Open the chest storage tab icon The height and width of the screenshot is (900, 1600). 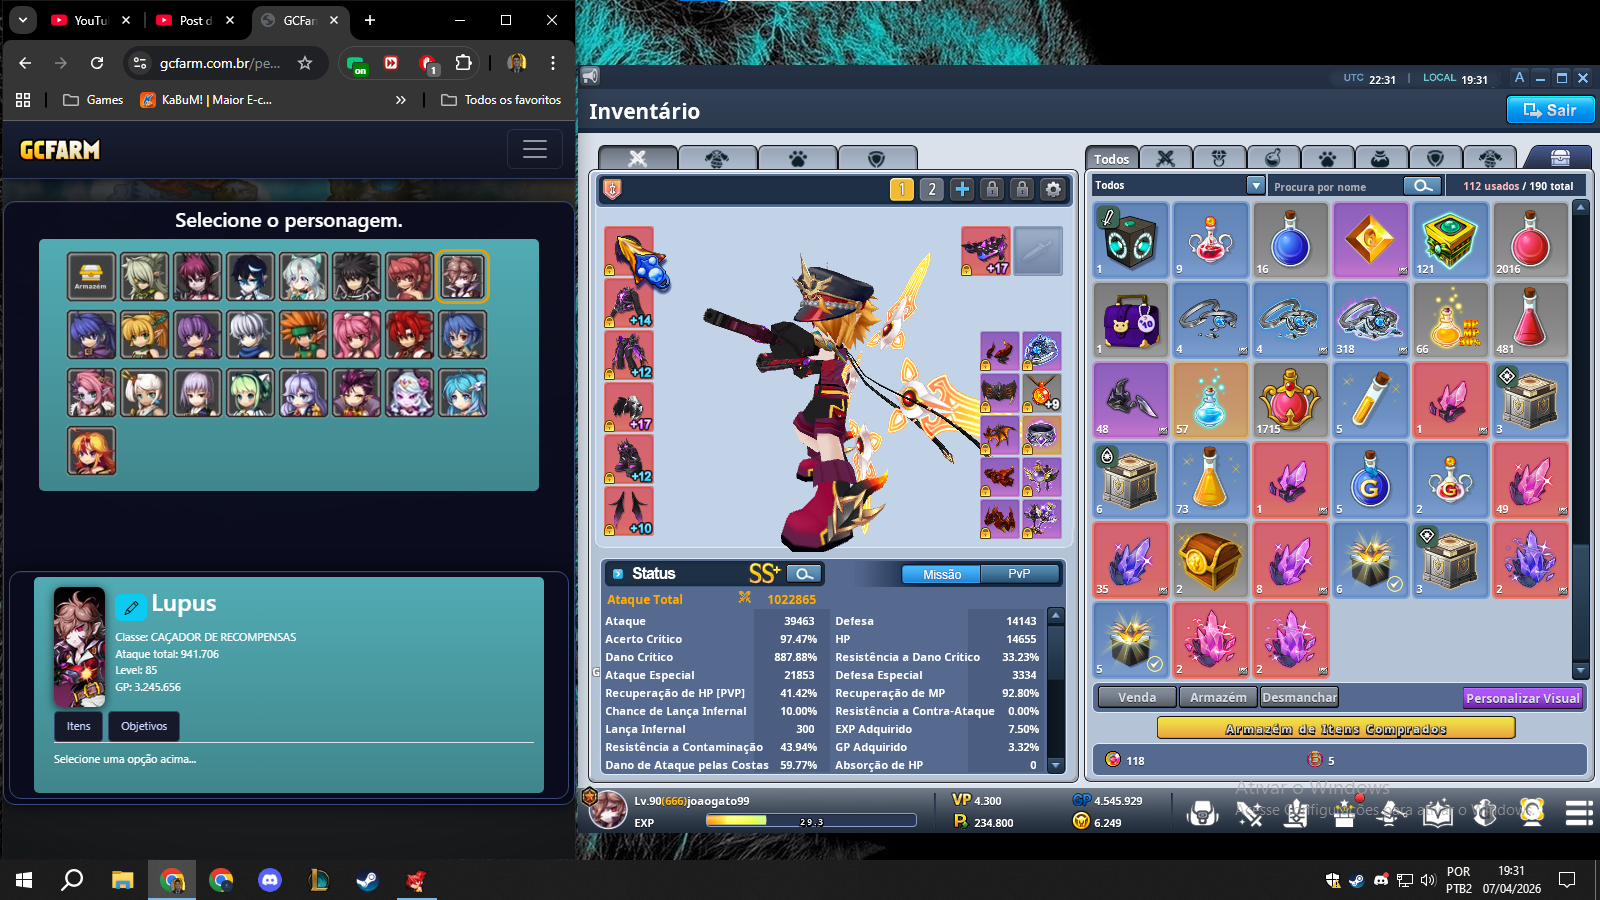(1559, 158)
